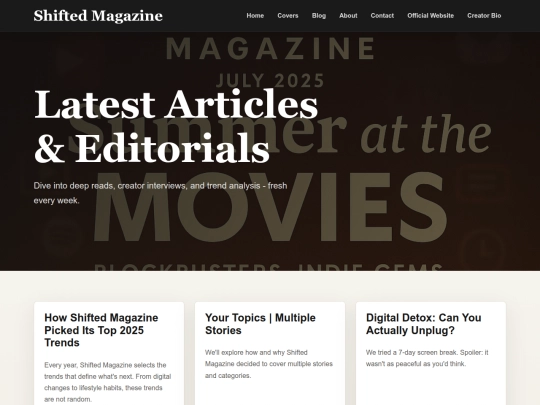Navigate to the About page
Viewport: 540px width, 405px height.
[348, 15]
